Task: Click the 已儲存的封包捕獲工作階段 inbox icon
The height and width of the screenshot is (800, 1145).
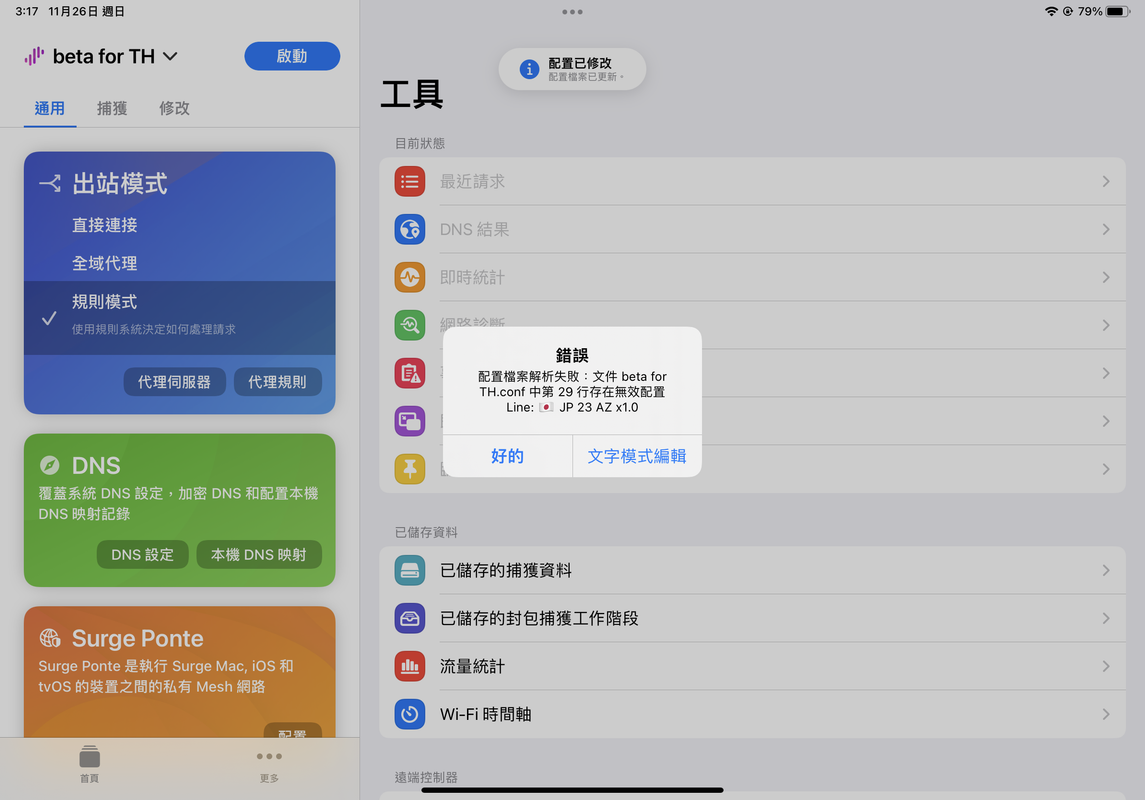Action: point(410,618)
